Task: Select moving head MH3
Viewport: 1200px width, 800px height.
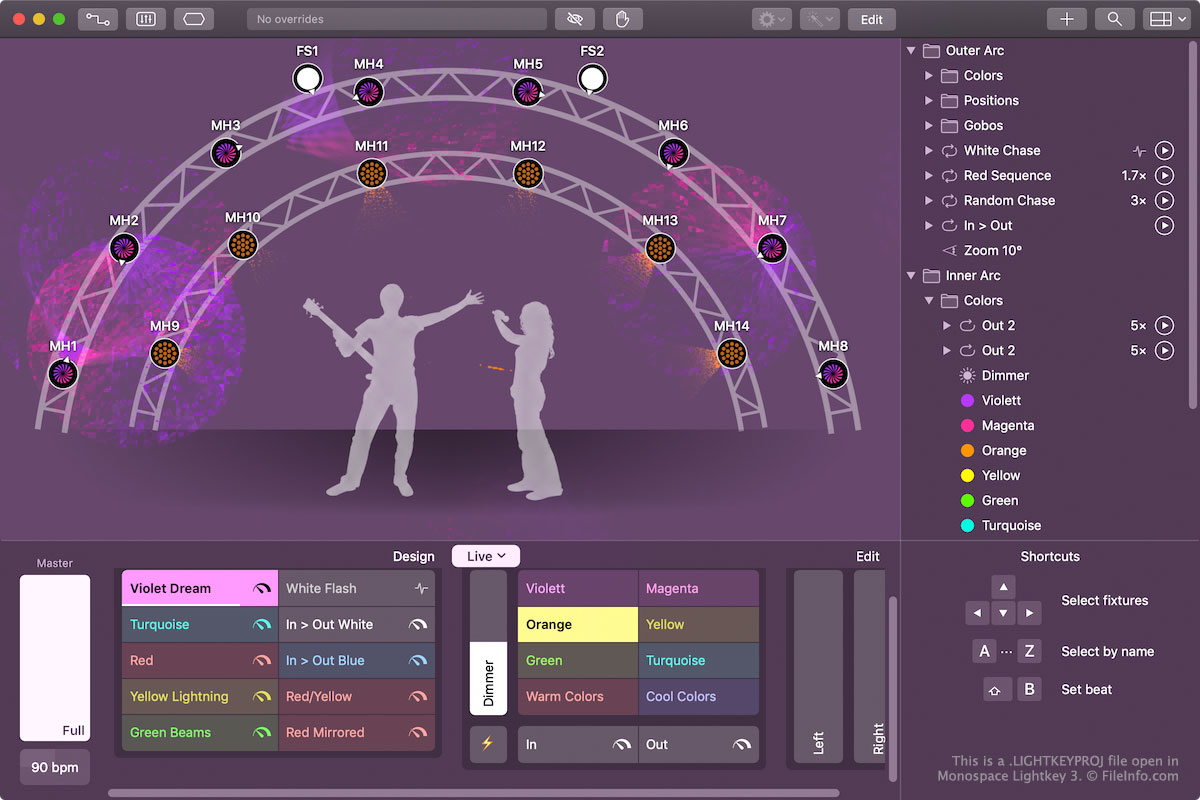Action: click(x=226, y=153)
